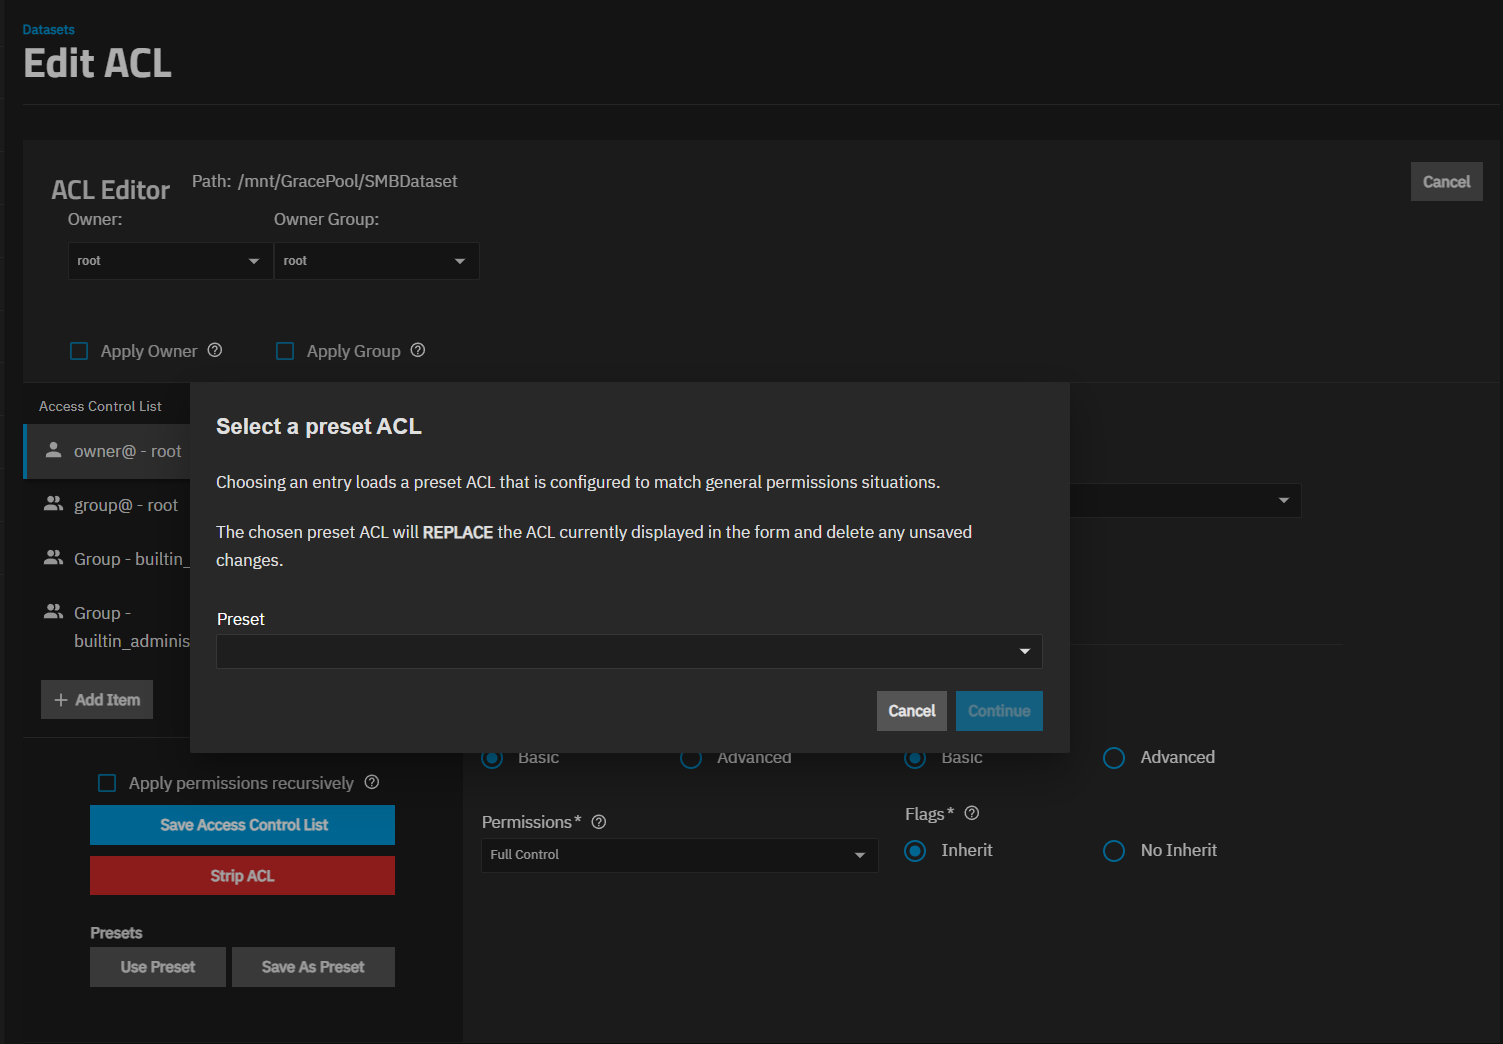Screen dimensions: 1503x1044
Task: Click Continue in the preset dialog
Action: coord(999,711)
